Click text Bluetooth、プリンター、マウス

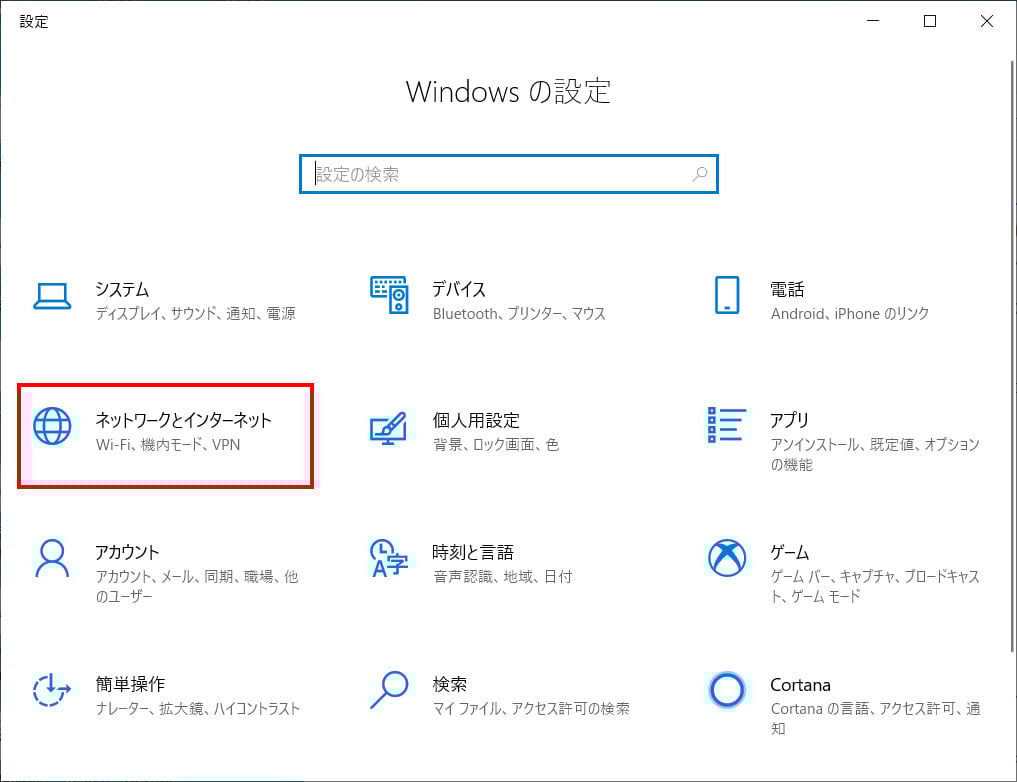pyautogui.click(x=519, y=314)
